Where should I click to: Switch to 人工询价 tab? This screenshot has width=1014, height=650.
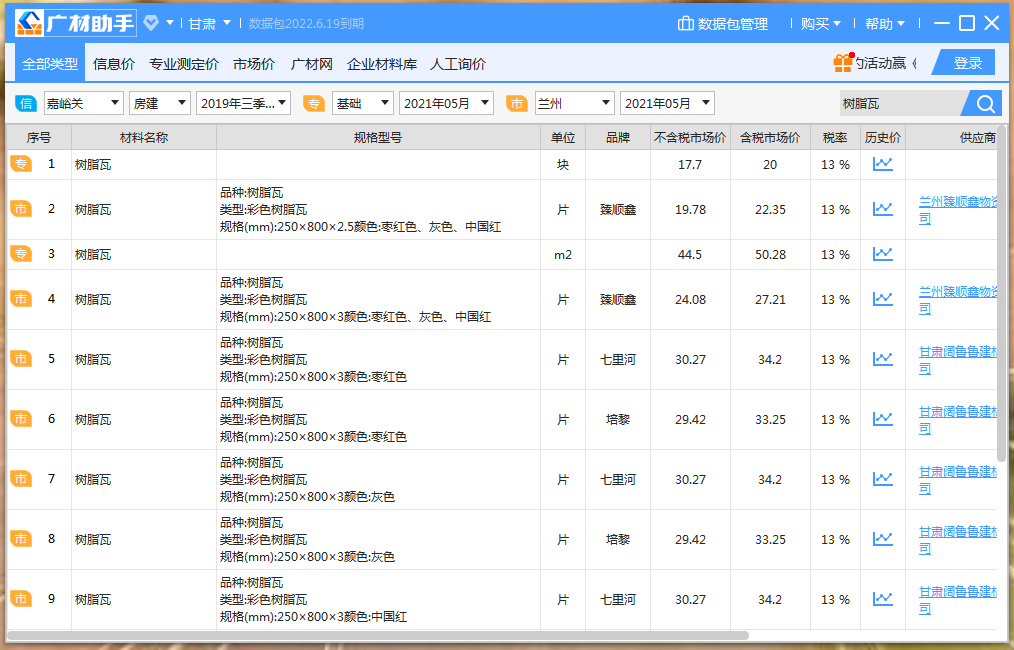pyautogui.click(x=458, y=64)
